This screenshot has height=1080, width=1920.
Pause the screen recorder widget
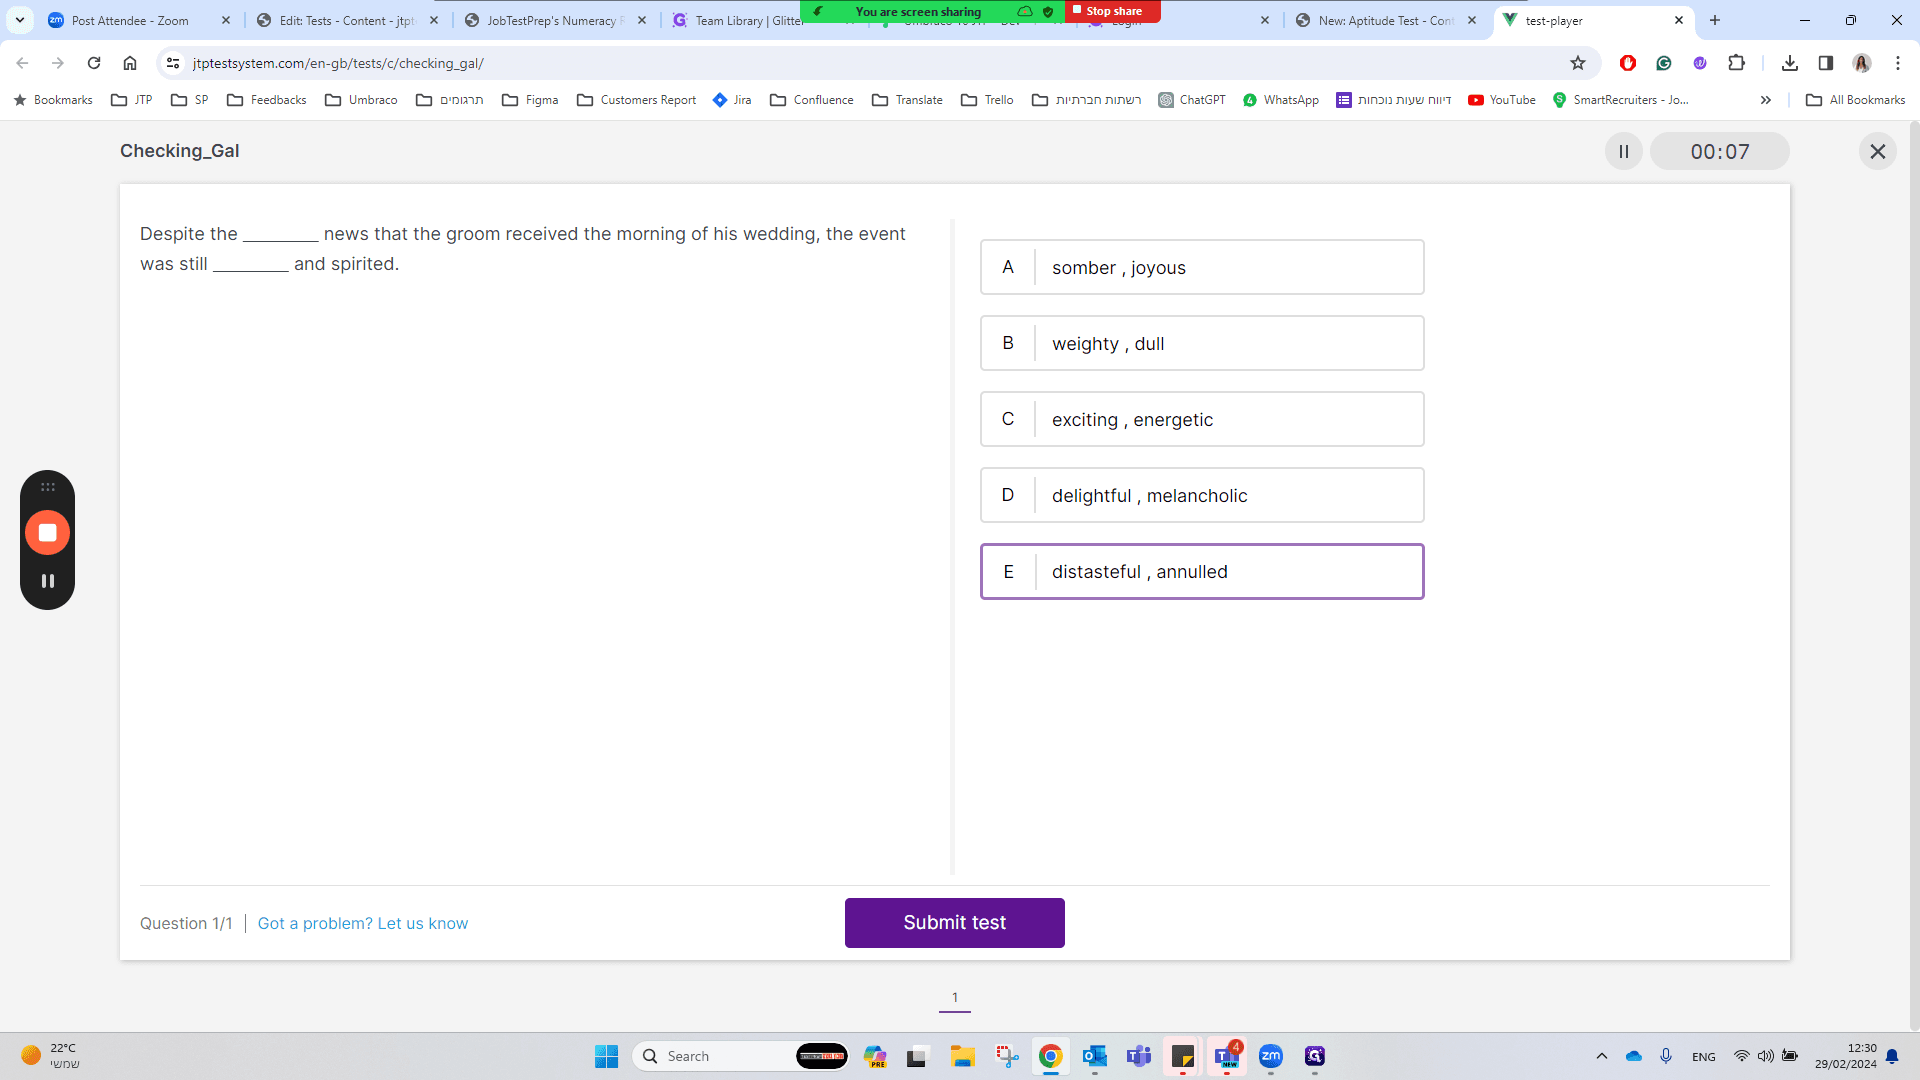pos(47,581)
